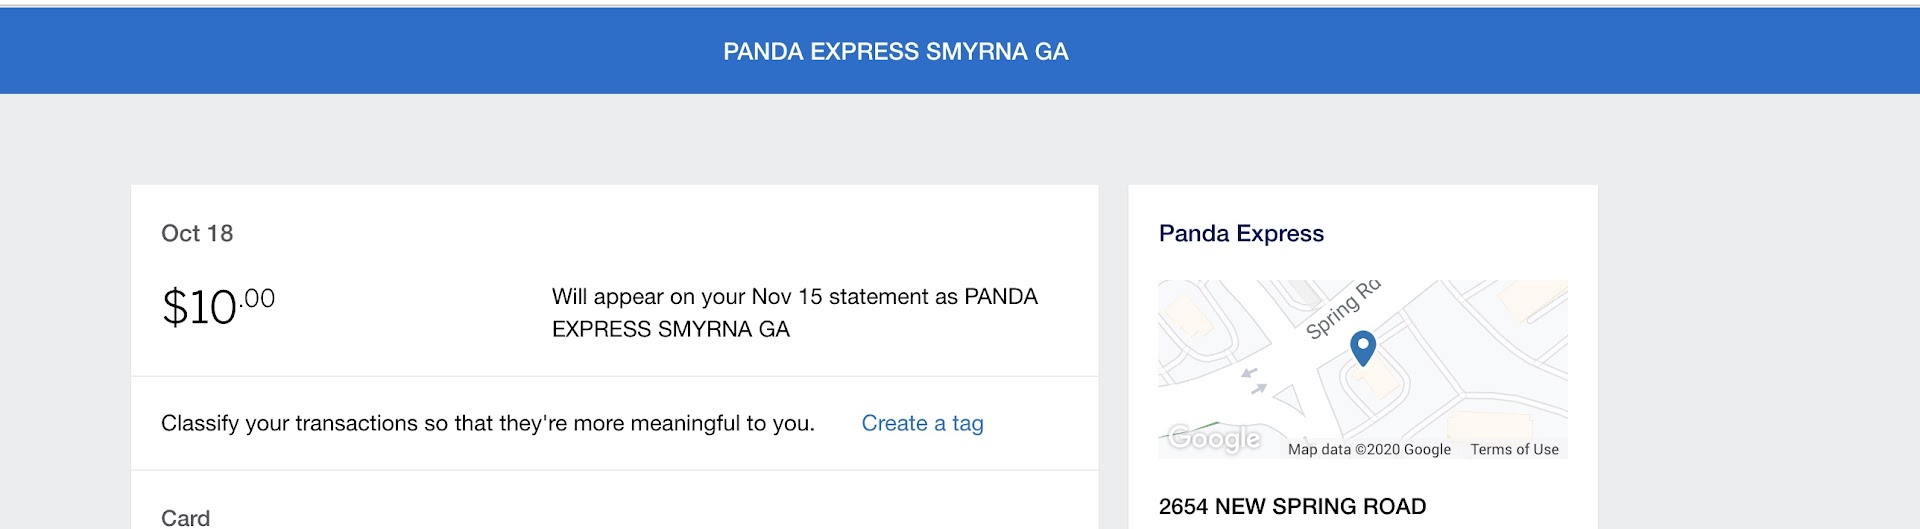
Task: Click the gray direction arrows on the map
Action: [1253, 380]
